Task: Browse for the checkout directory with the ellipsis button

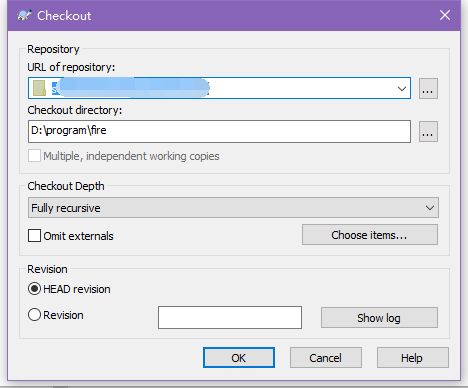Action: (428, 132)
